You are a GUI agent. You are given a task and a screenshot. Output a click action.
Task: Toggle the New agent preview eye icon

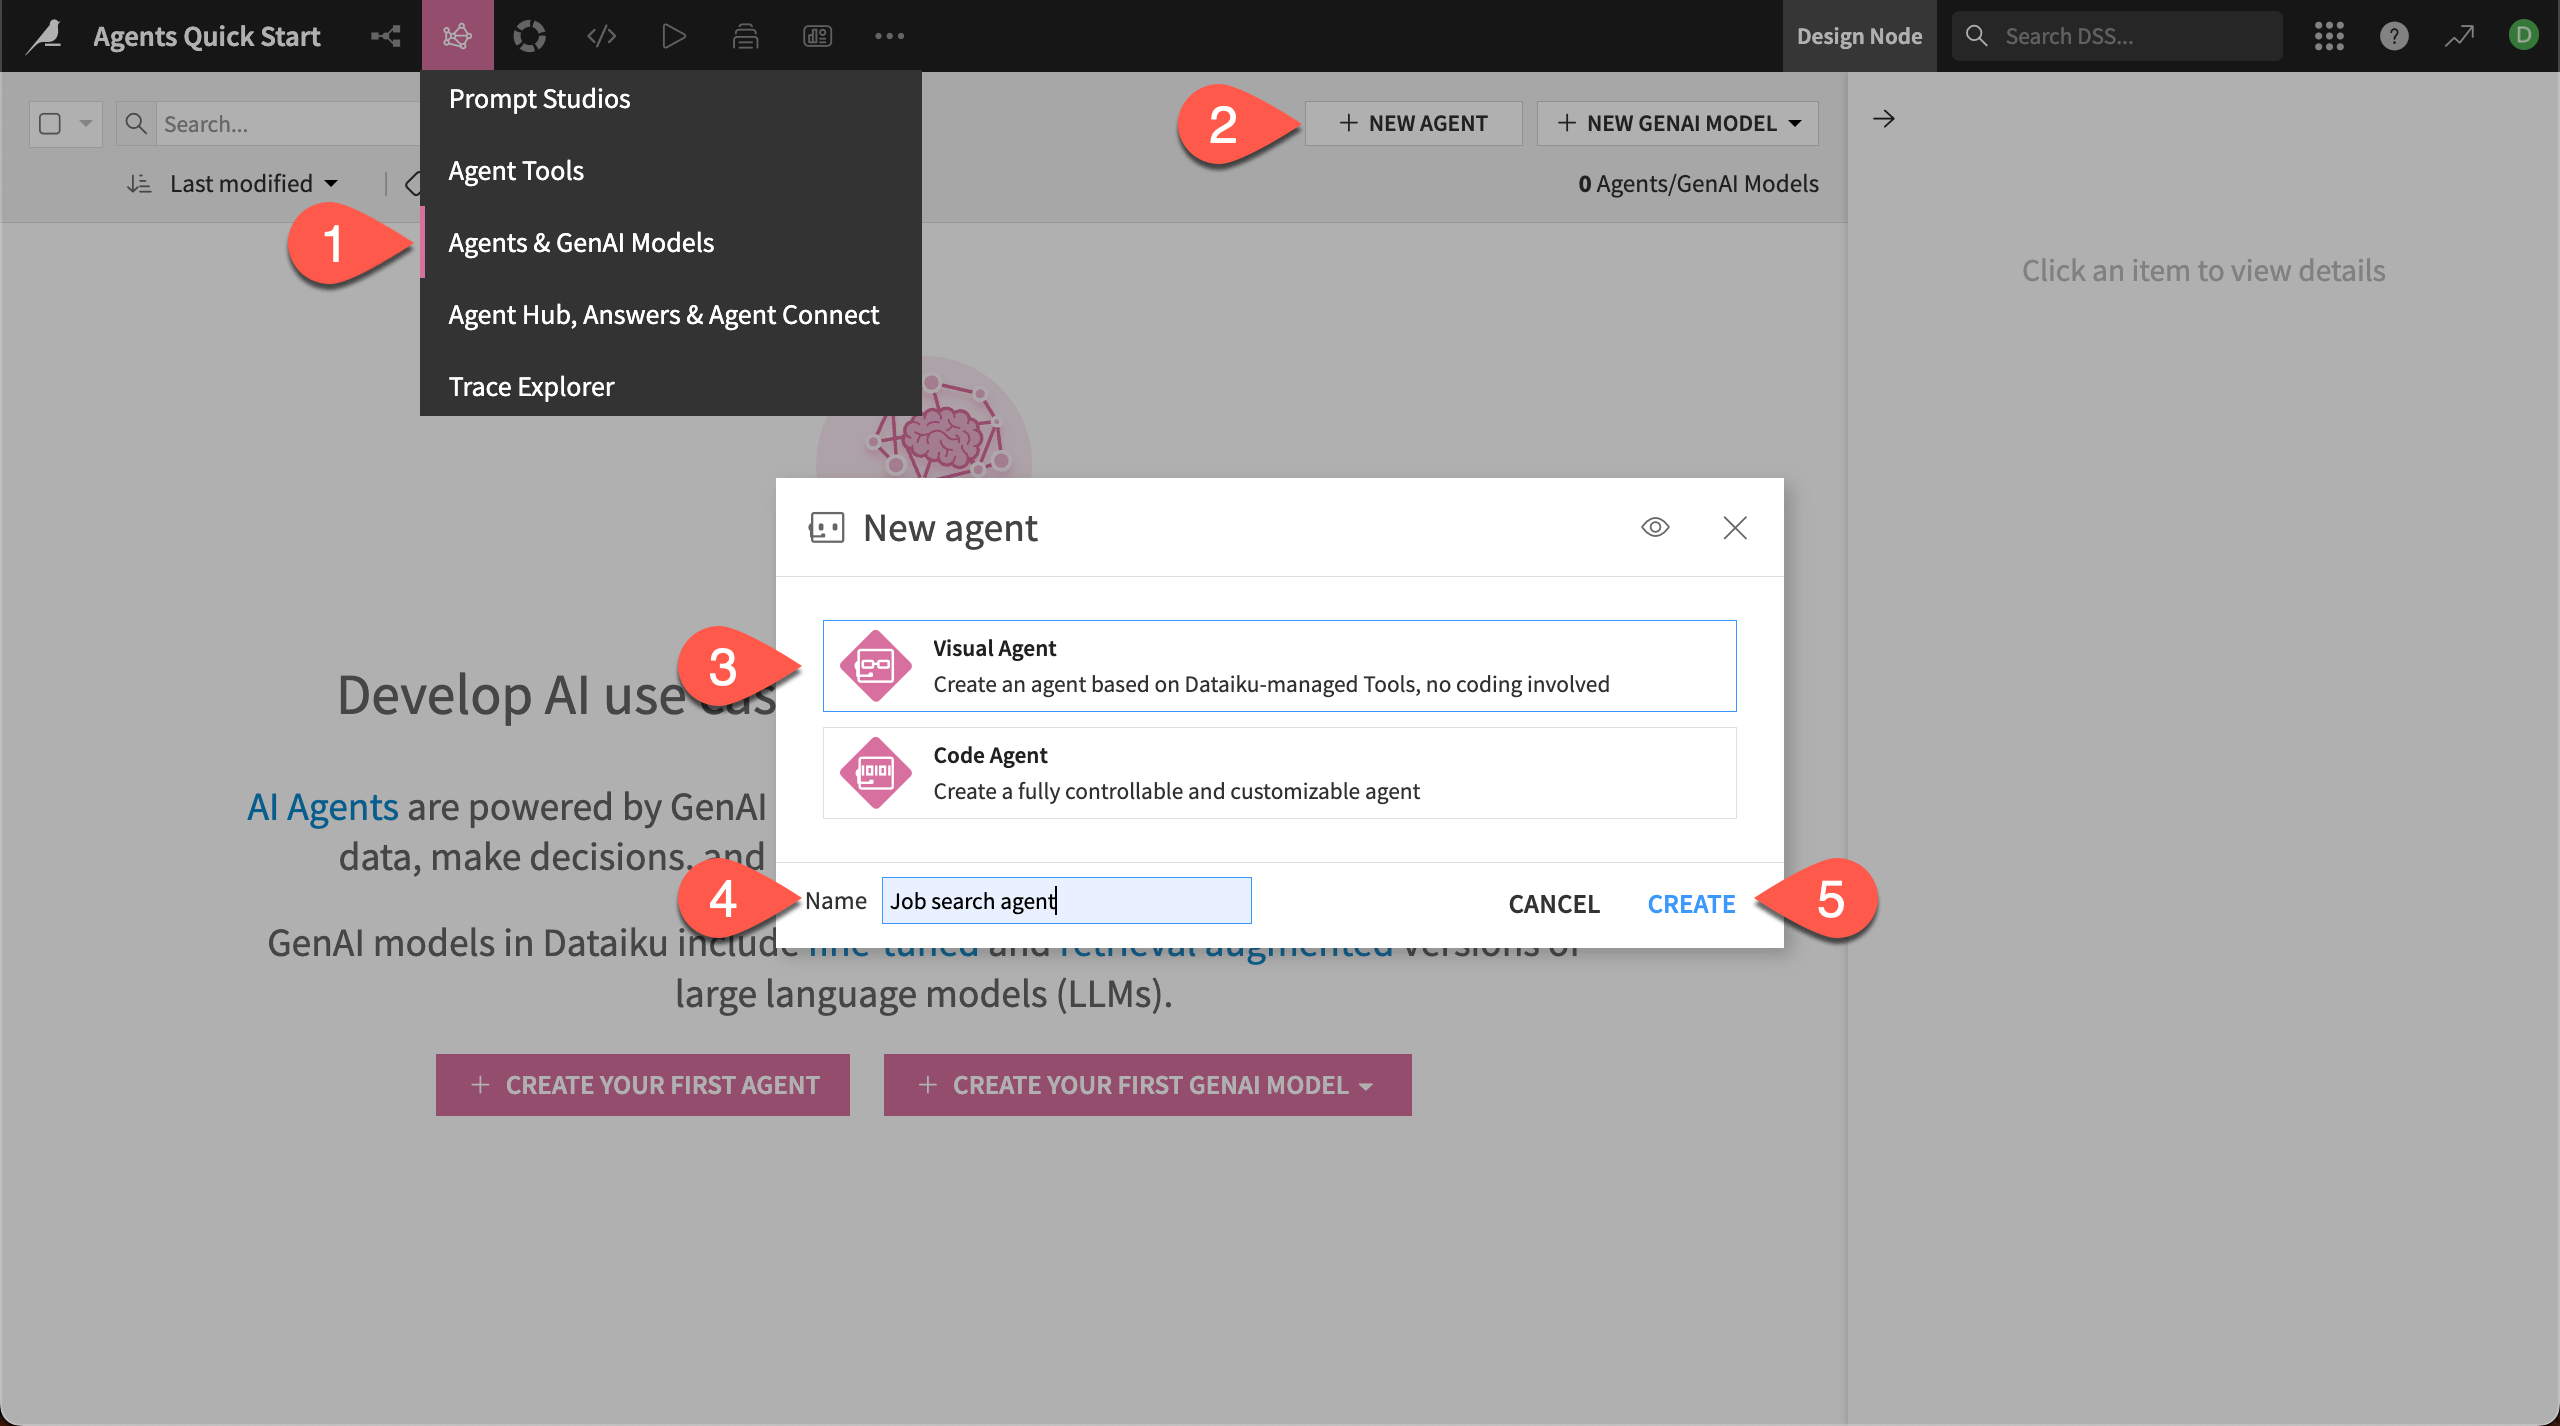pos(1655,527)
